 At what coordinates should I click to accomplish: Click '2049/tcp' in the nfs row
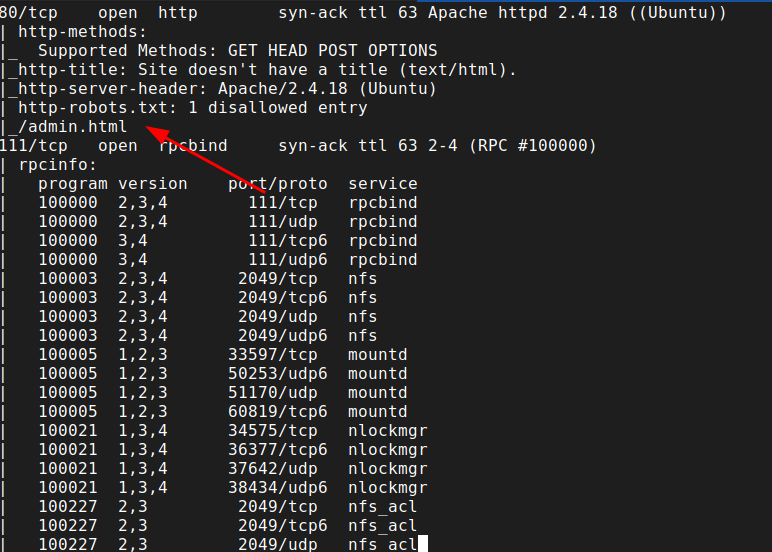click(278, 279)
